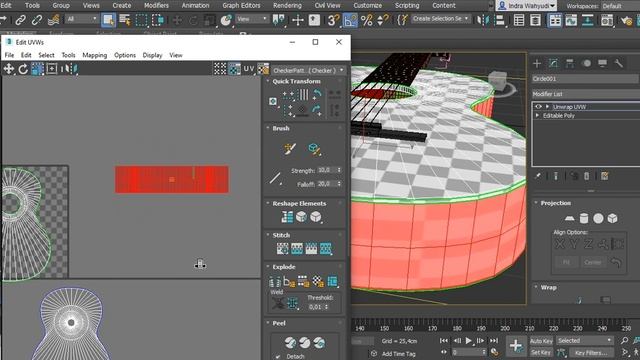The image size is (640, 360).
Task: Toggle the Unwrap UVW modifier eye icon
Action: (x=538, y=107)
